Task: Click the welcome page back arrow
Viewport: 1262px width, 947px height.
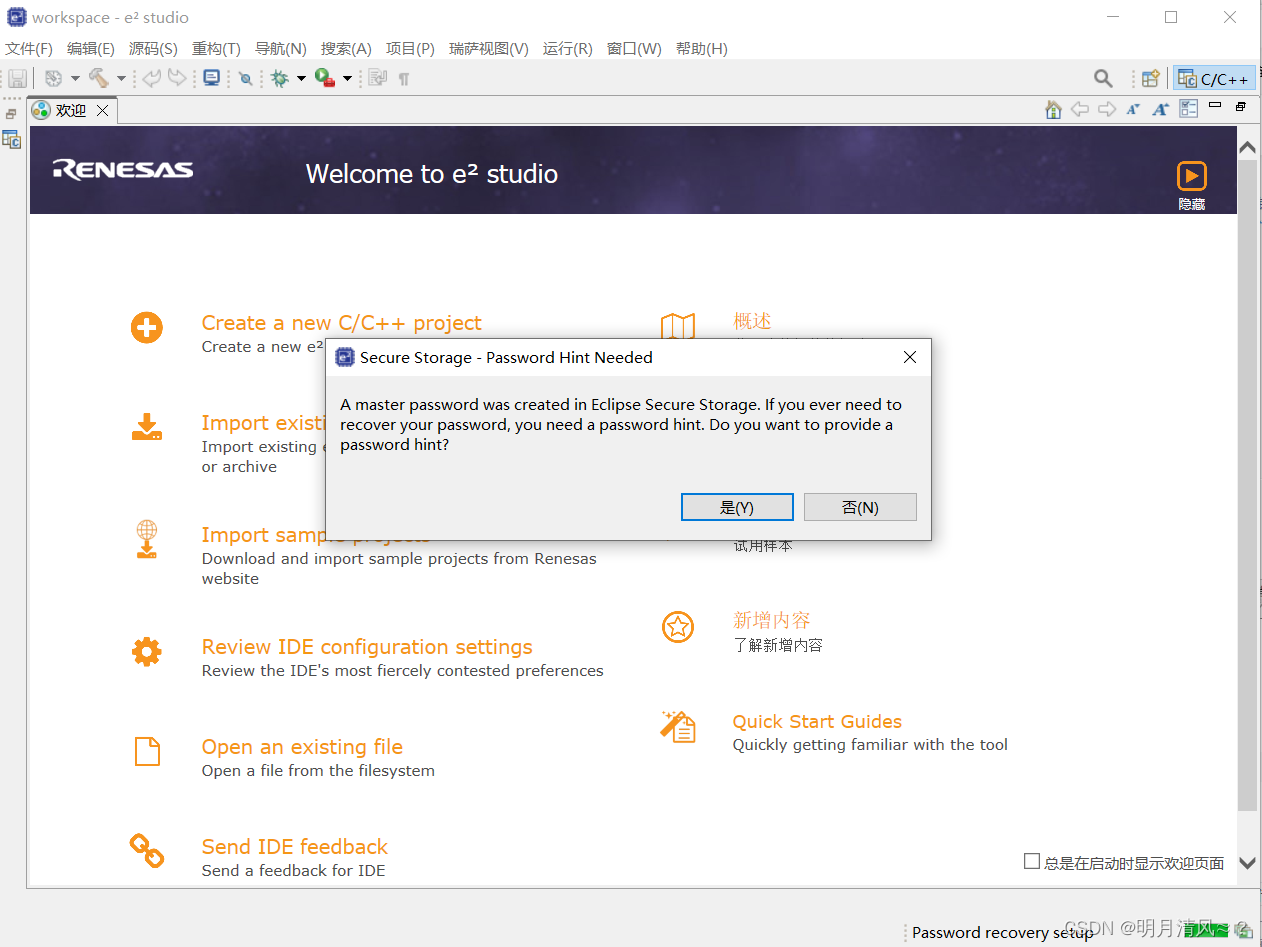Action: coord(1080,109)
